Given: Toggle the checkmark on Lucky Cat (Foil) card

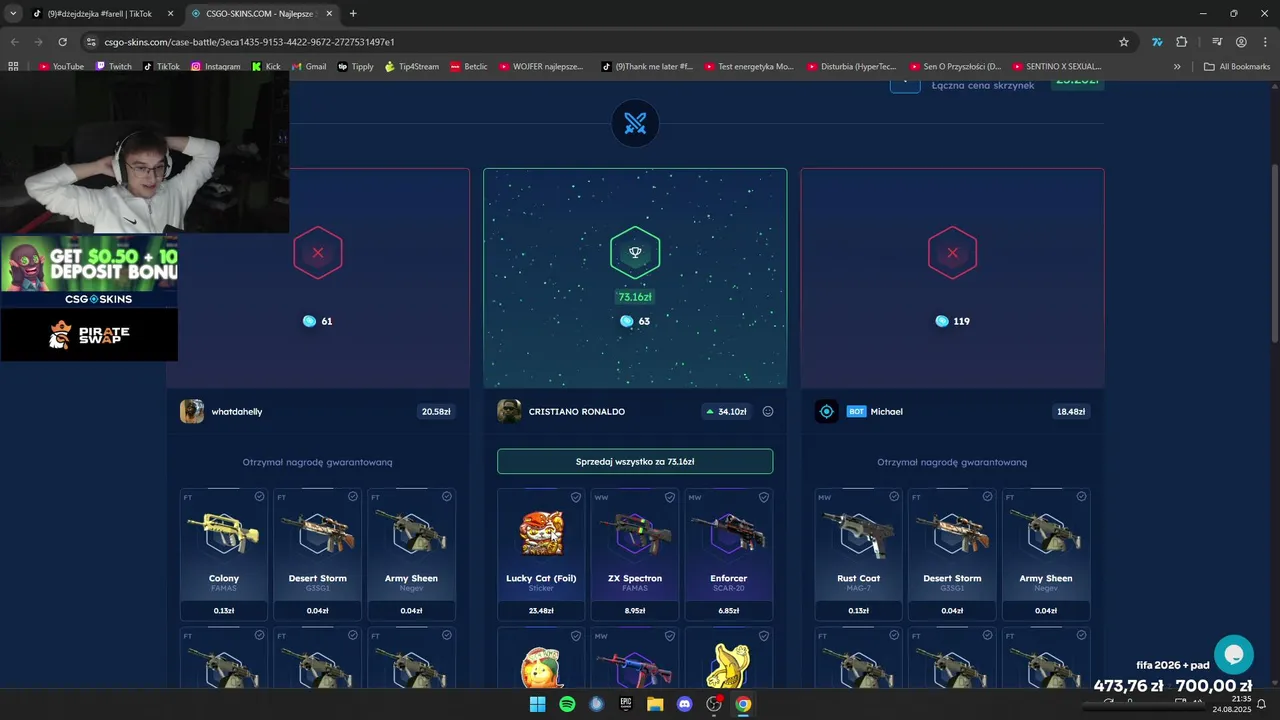Looking at the screenshot, I should click(x=576, y=497).
